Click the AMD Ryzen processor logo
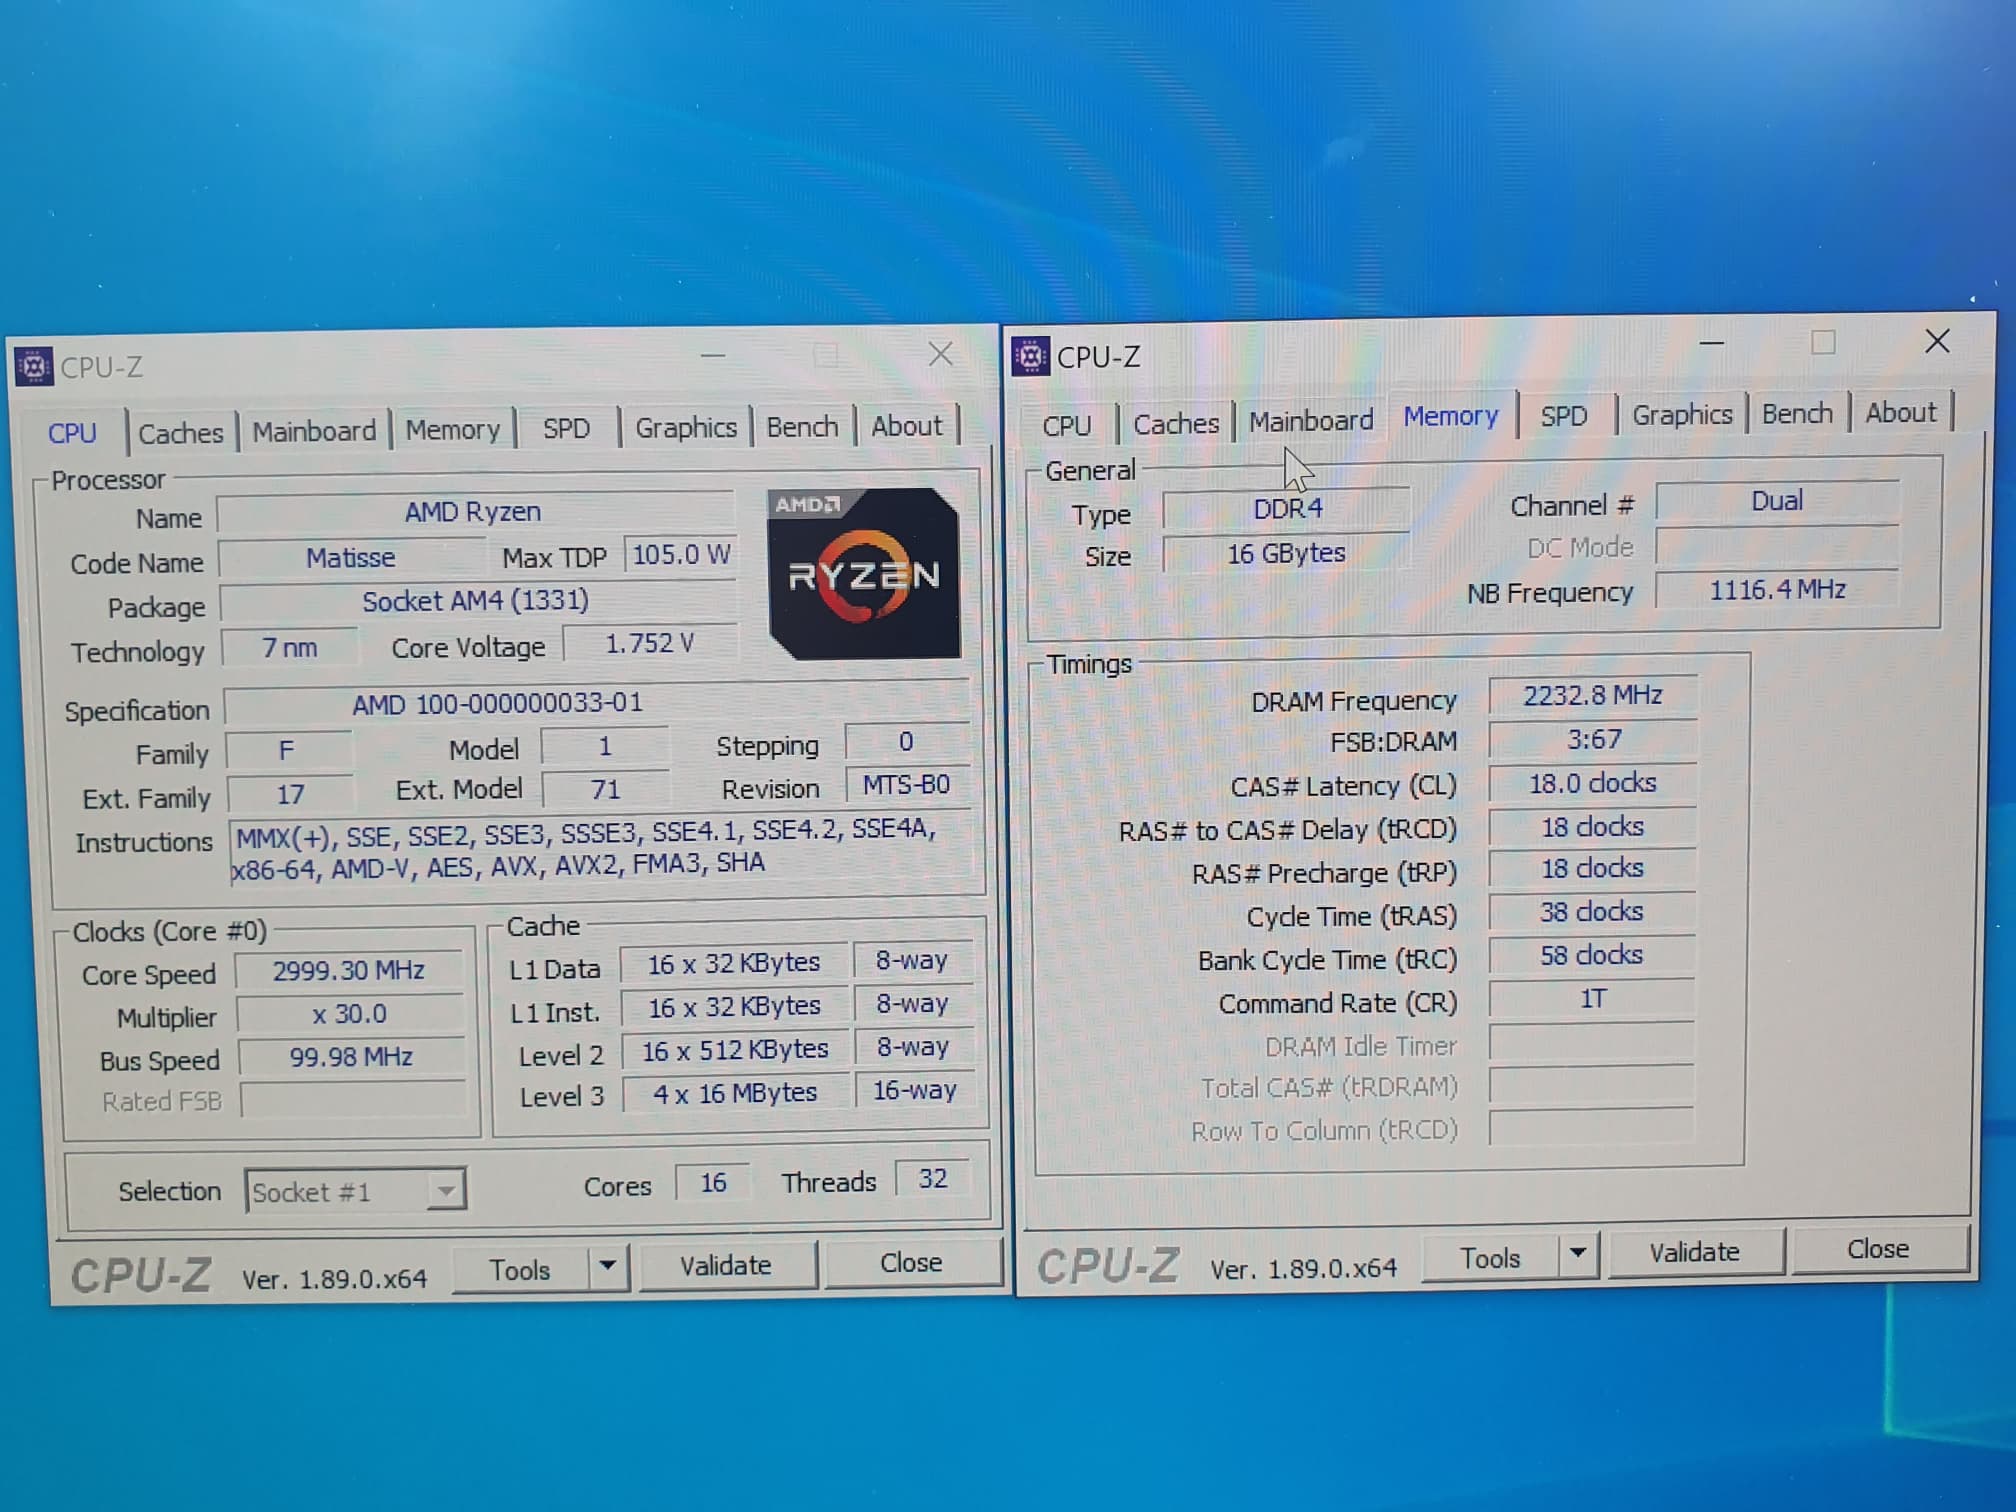This screenshot has width=2016, height=1512. [864, 574]
